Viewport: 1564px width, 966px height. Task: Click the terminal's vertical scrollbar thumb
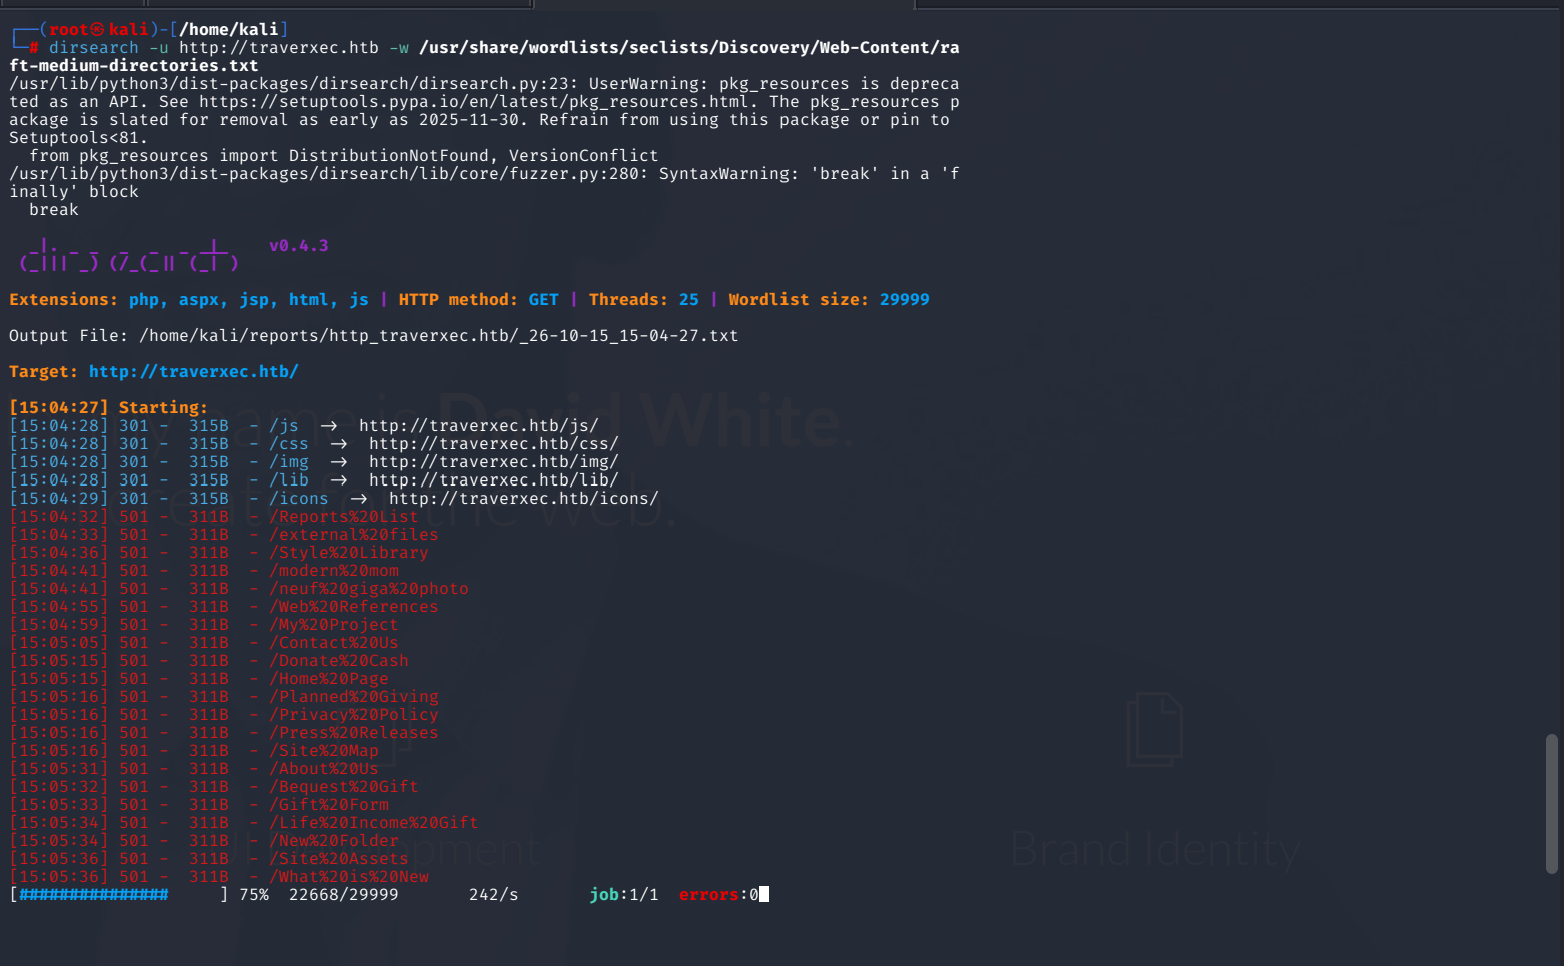coord(1552,804)
